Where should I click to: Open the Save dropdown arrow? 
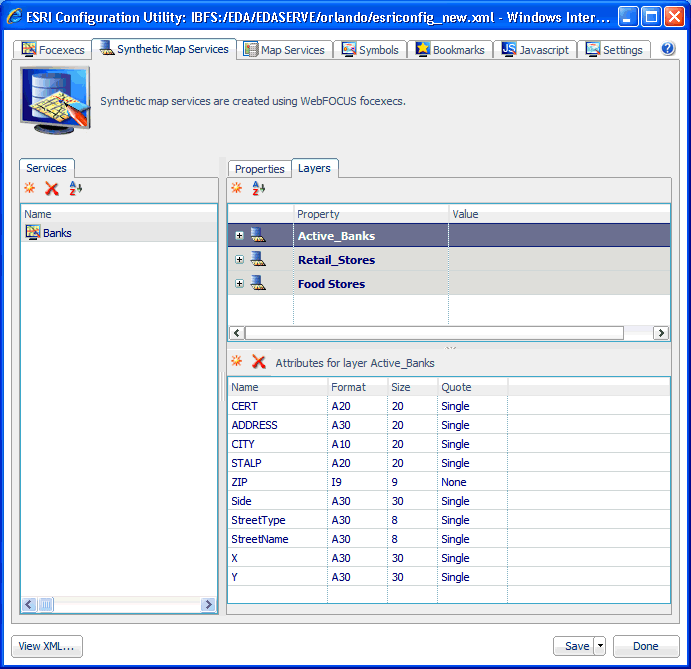click(600, 646)
